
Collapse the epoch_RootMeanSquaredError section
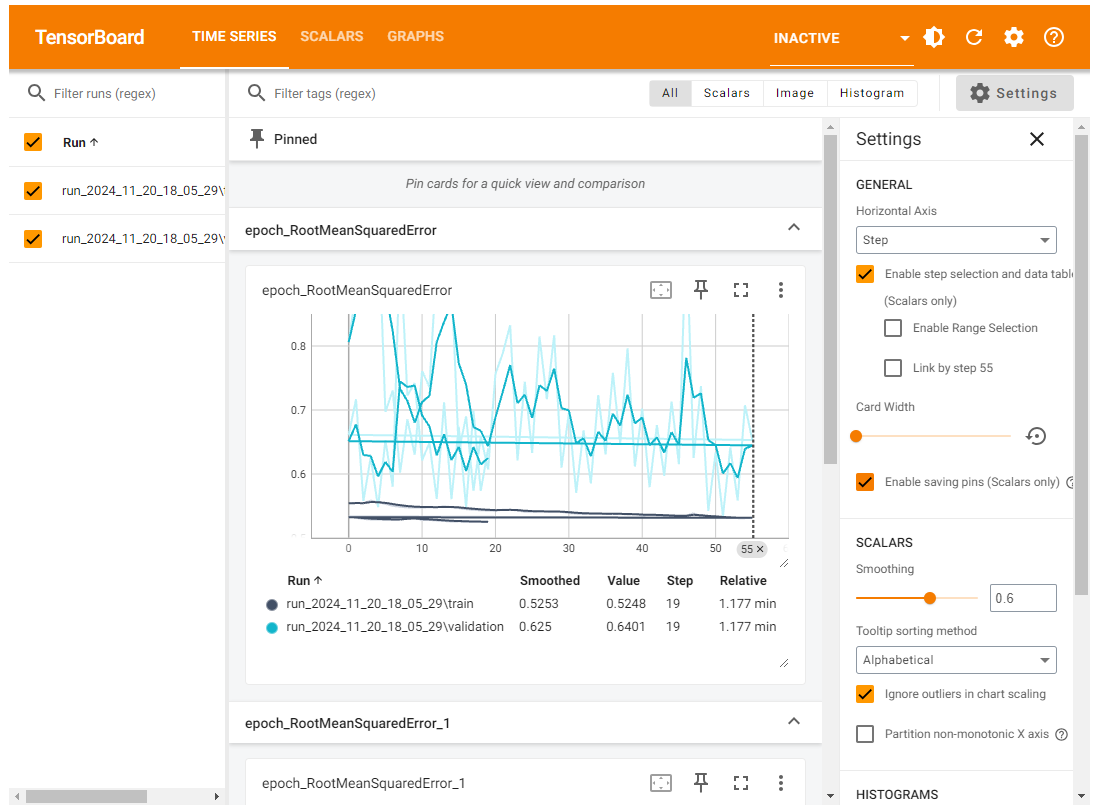tap(794, 228)
